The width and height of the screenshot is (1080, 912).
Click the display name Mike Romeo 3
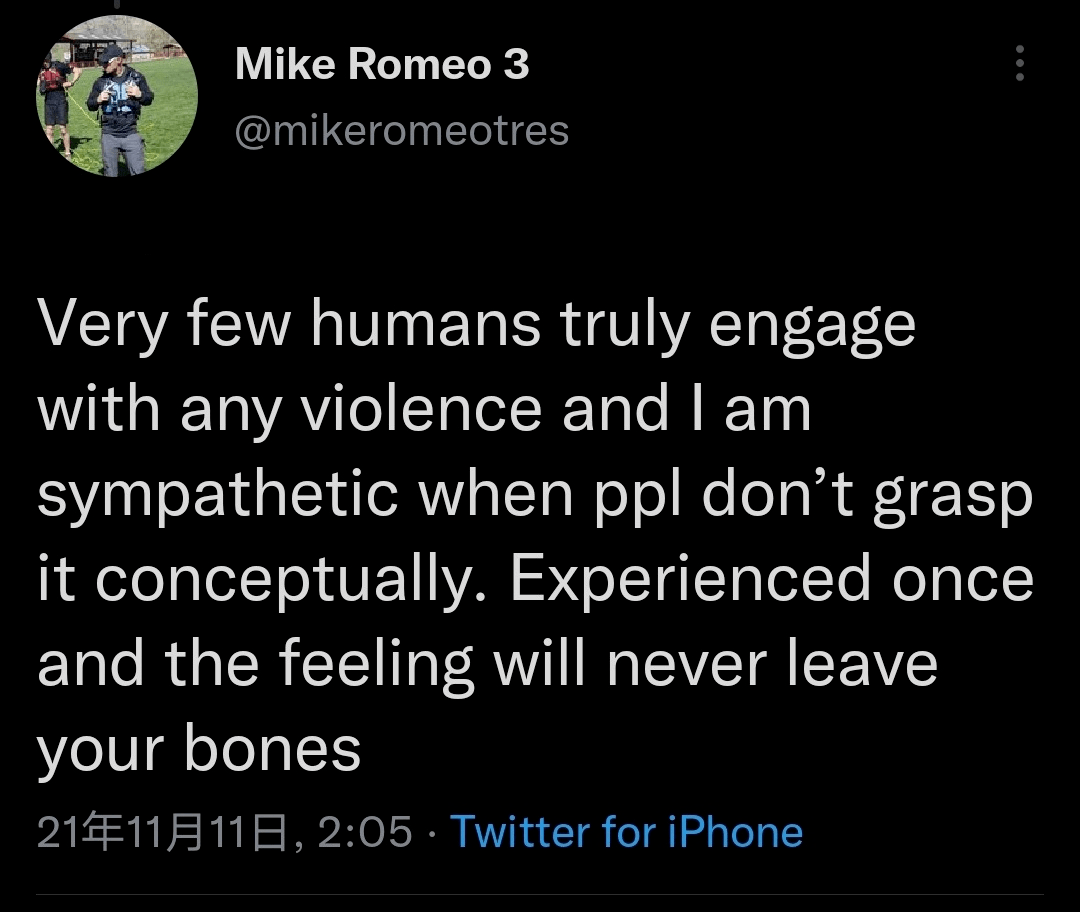[381, 66]
